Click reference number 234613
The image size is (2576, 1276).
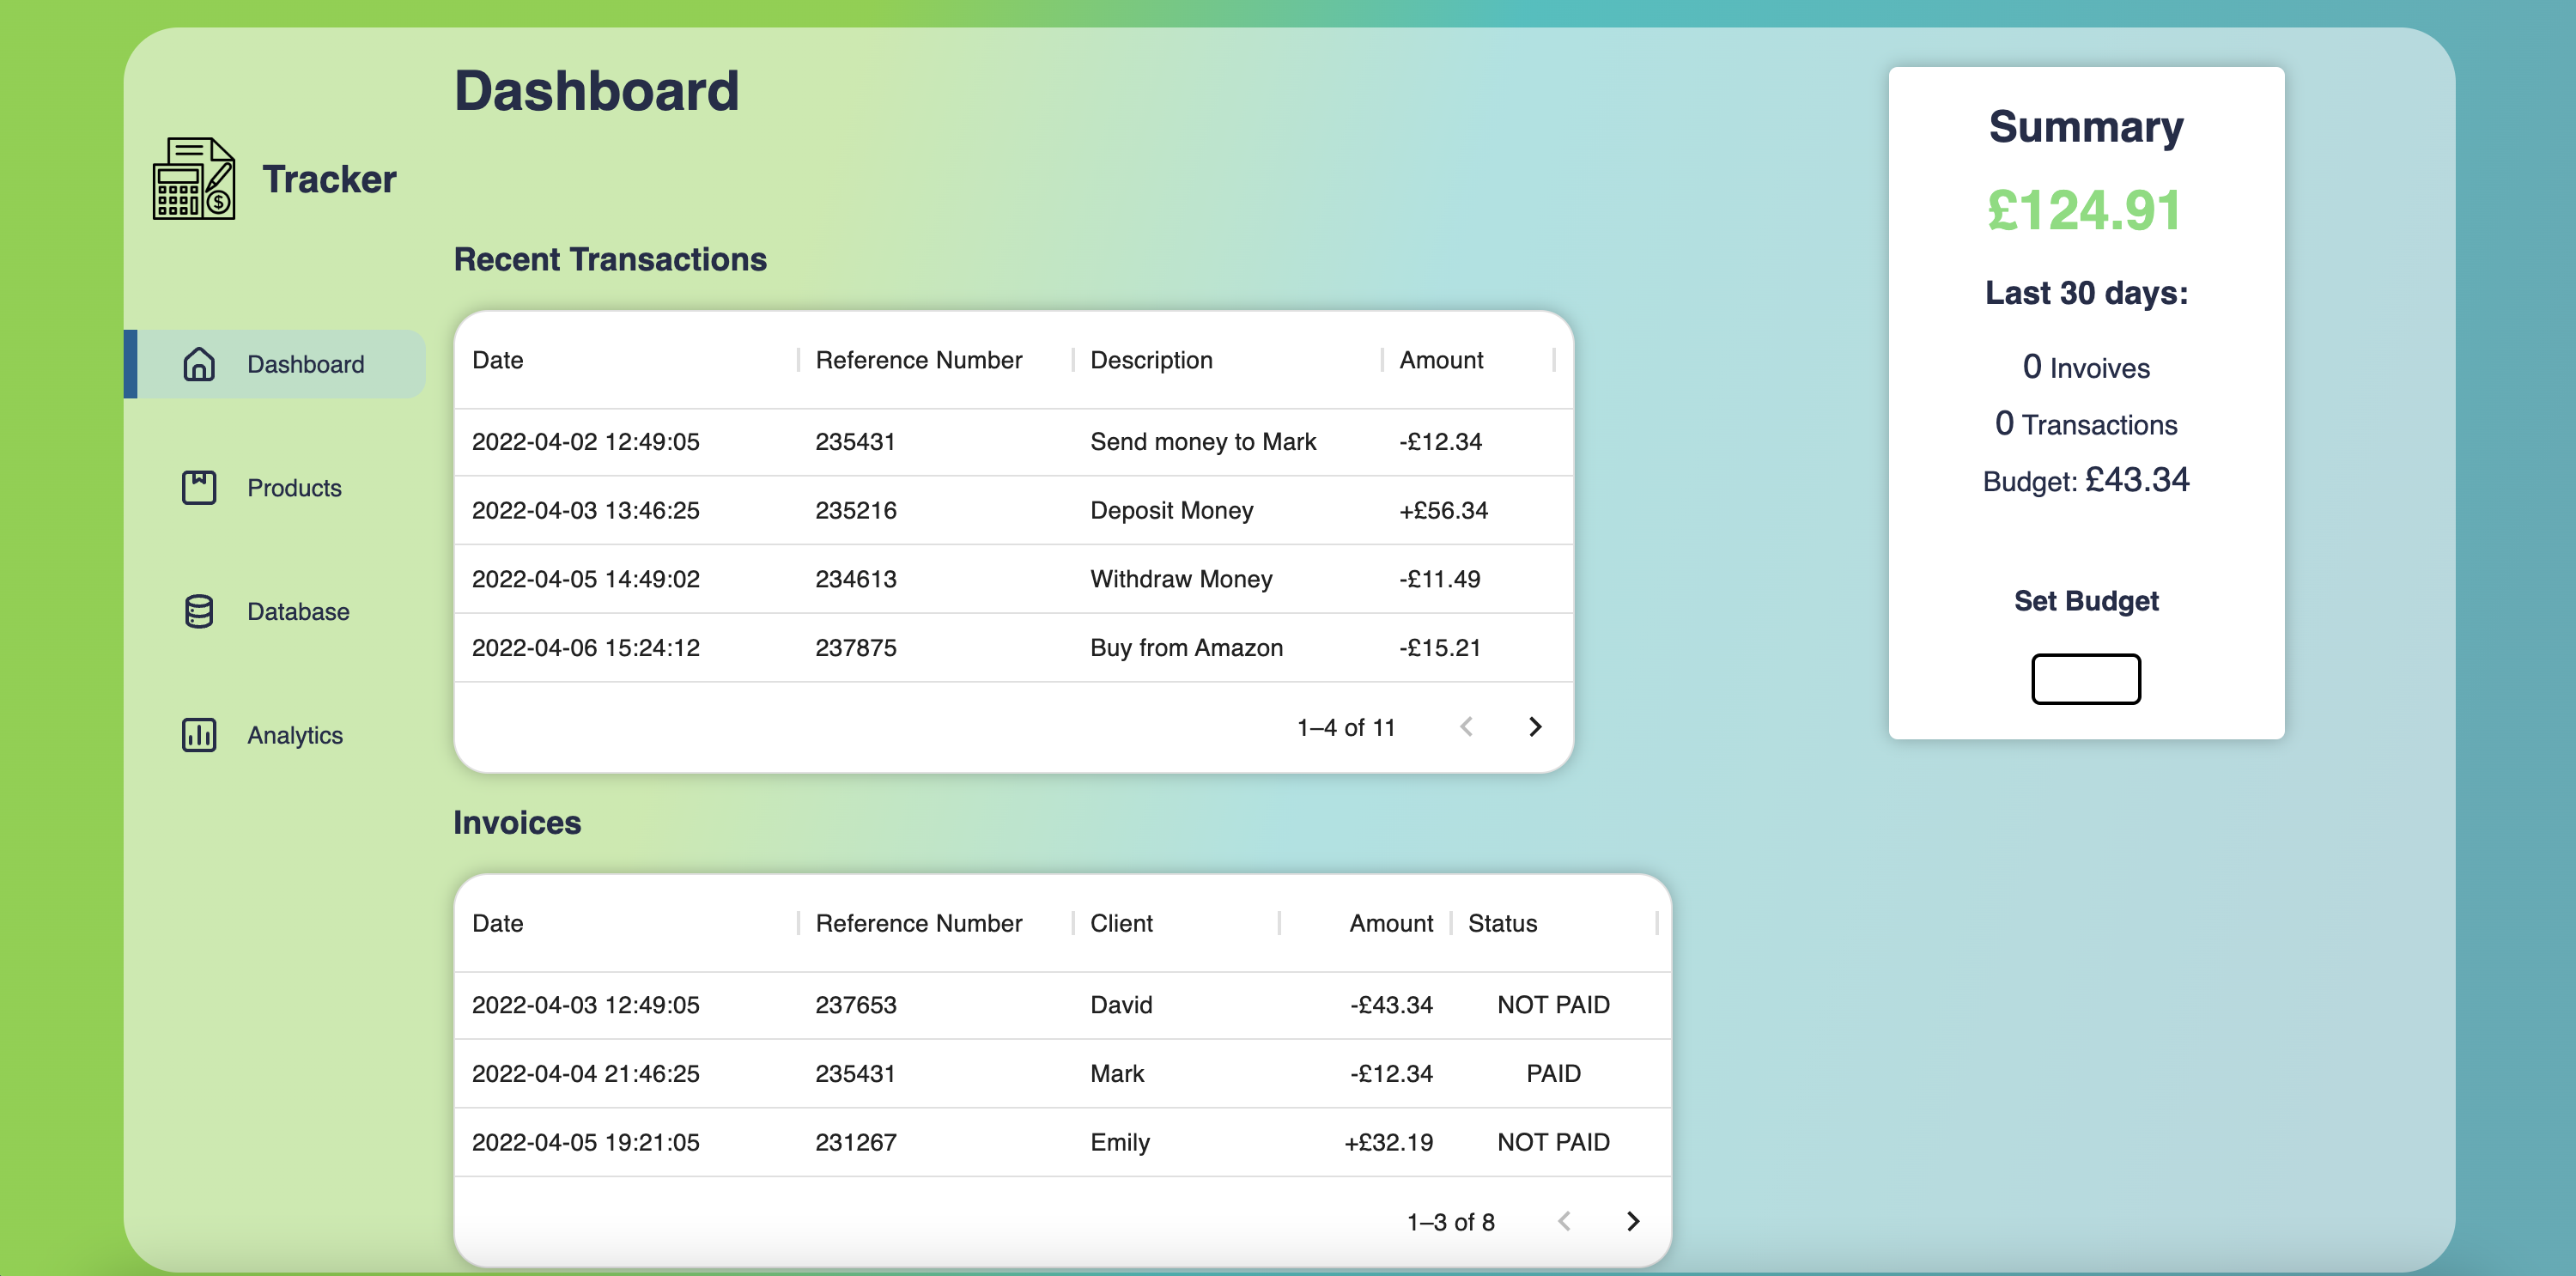pyautogui.click(x=855, y=579)
